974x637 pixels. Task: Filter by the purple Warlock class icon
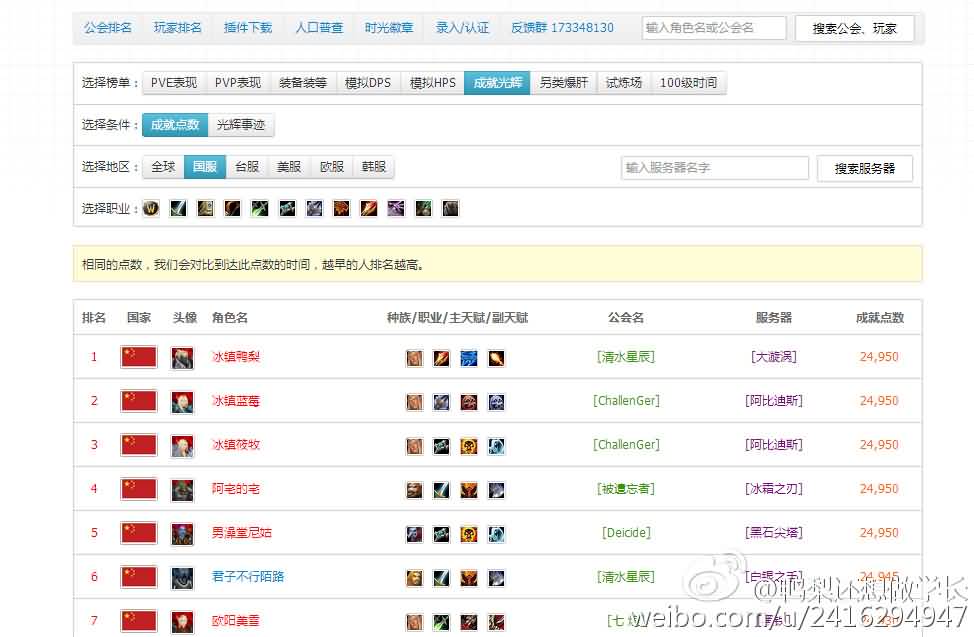[396, 208]
